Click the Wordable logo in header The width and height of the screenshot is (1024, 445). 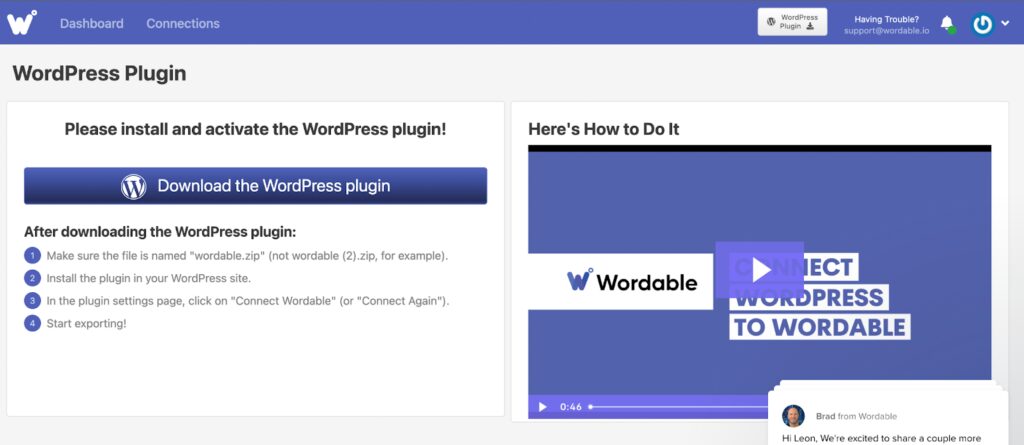click(x=22, y=23)
